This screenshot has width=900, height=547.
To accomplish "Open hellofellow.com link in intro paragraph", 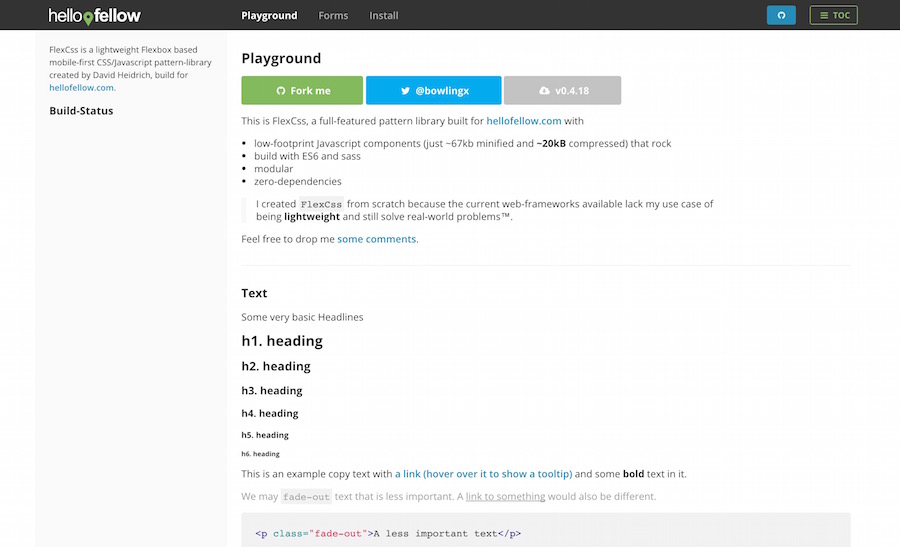I will pos(523,121).
